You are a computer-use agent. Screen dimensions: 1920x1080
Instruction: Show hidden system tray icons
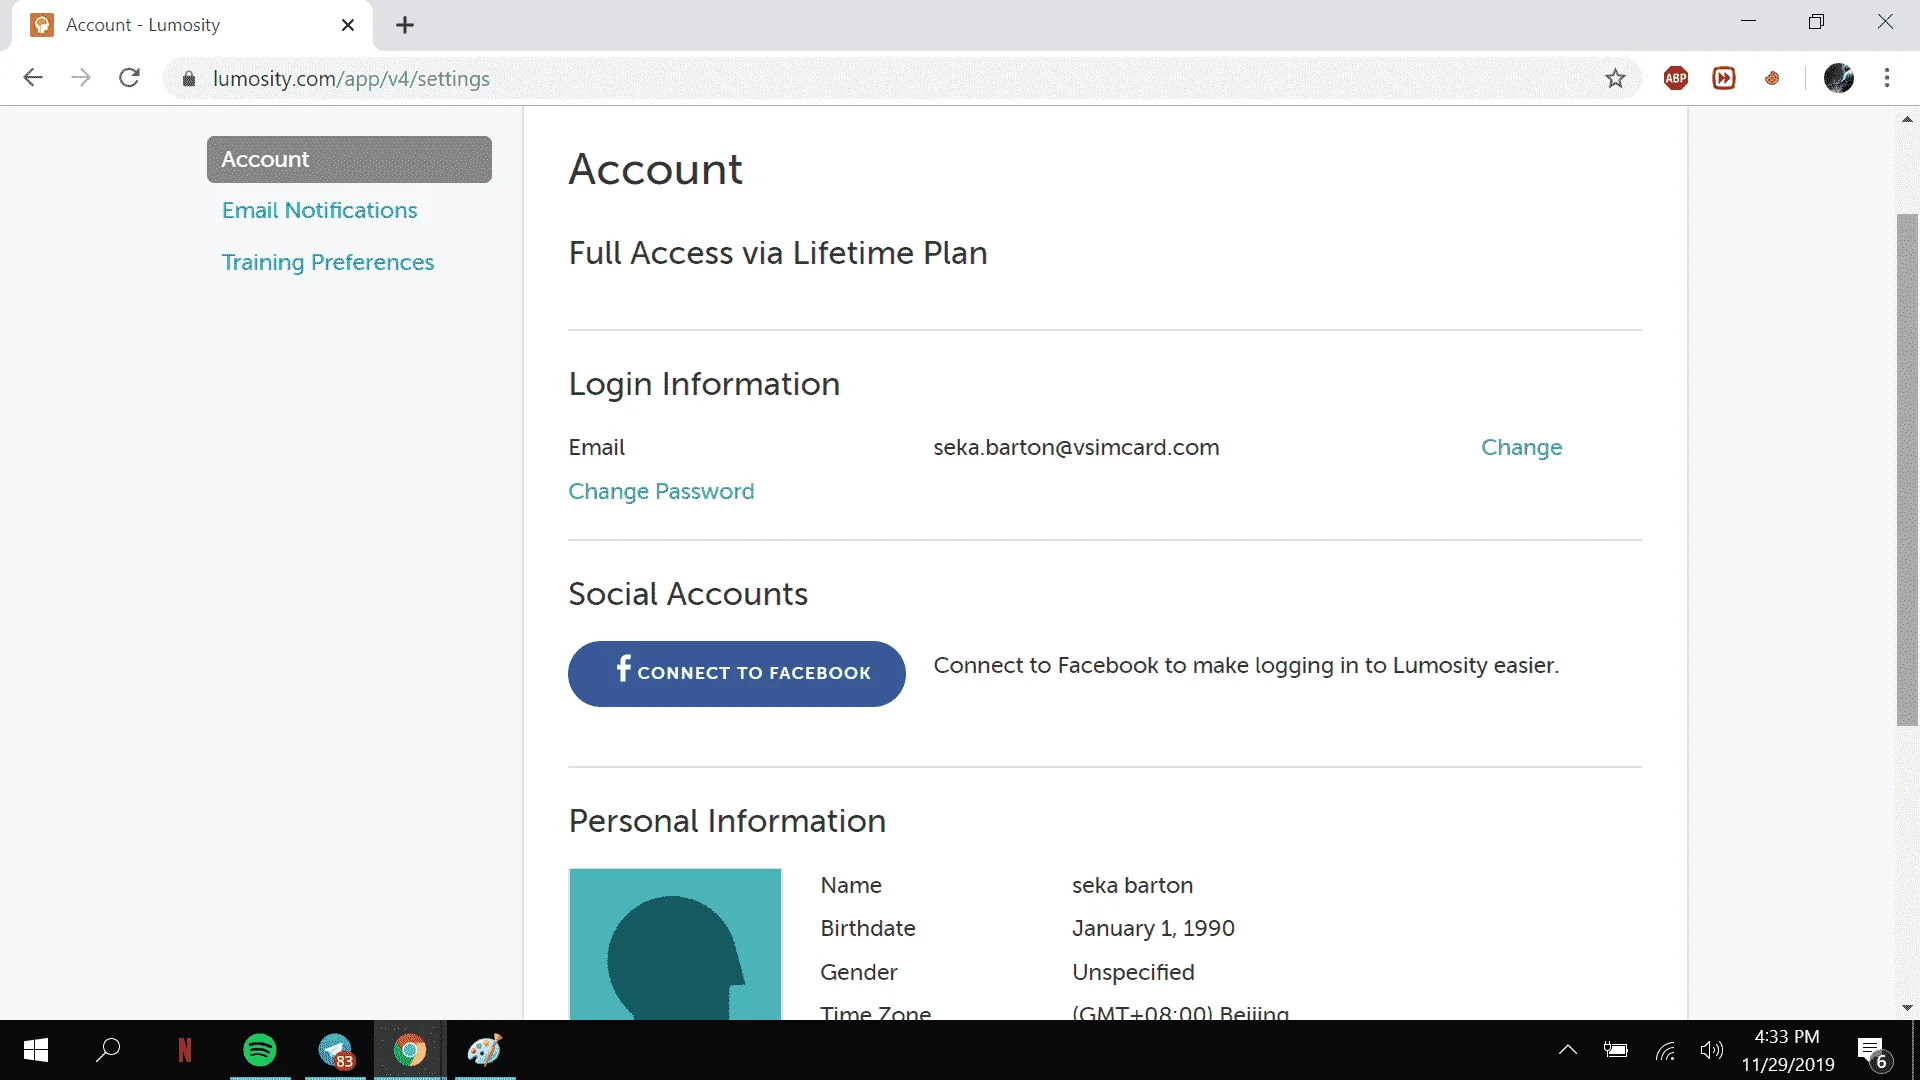pos(1568,1050)
